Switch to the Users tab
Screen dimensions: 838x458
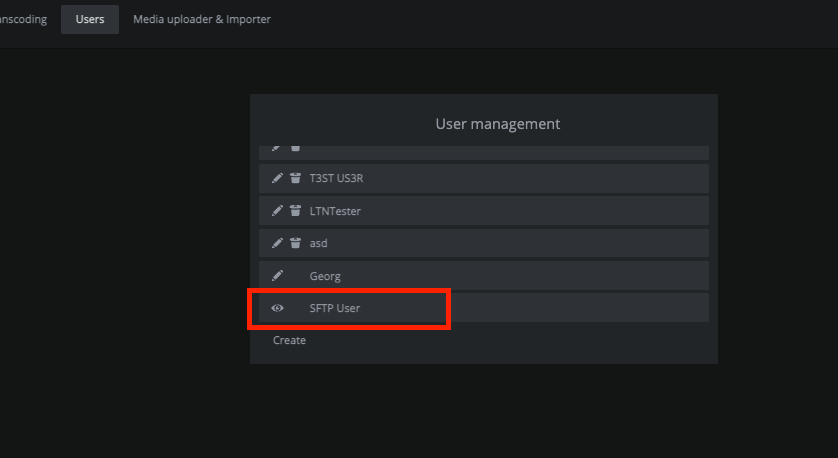[90, 19]
